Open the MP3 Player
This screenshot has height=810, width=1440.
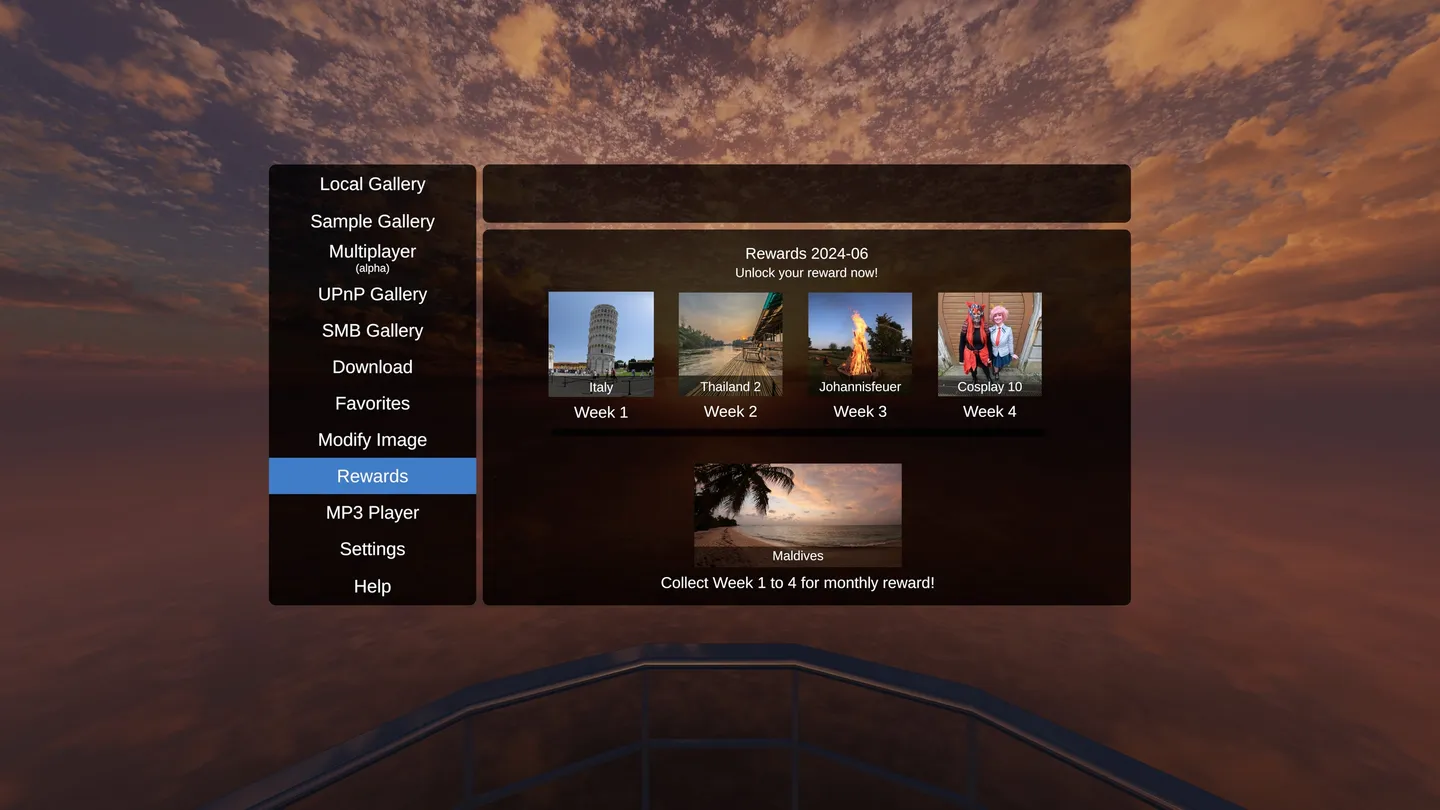(372, 512)
